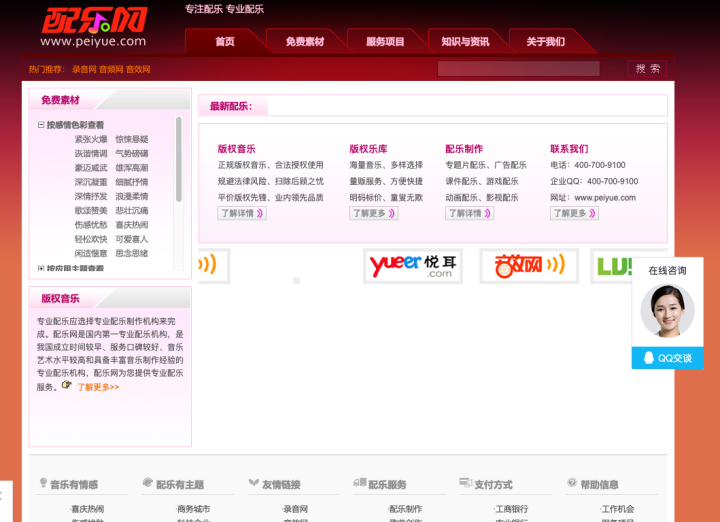The width and height of the screenshot is (720, 522).
Task: Click 了解详情 under 版权音乐
Action: point(242,213)
